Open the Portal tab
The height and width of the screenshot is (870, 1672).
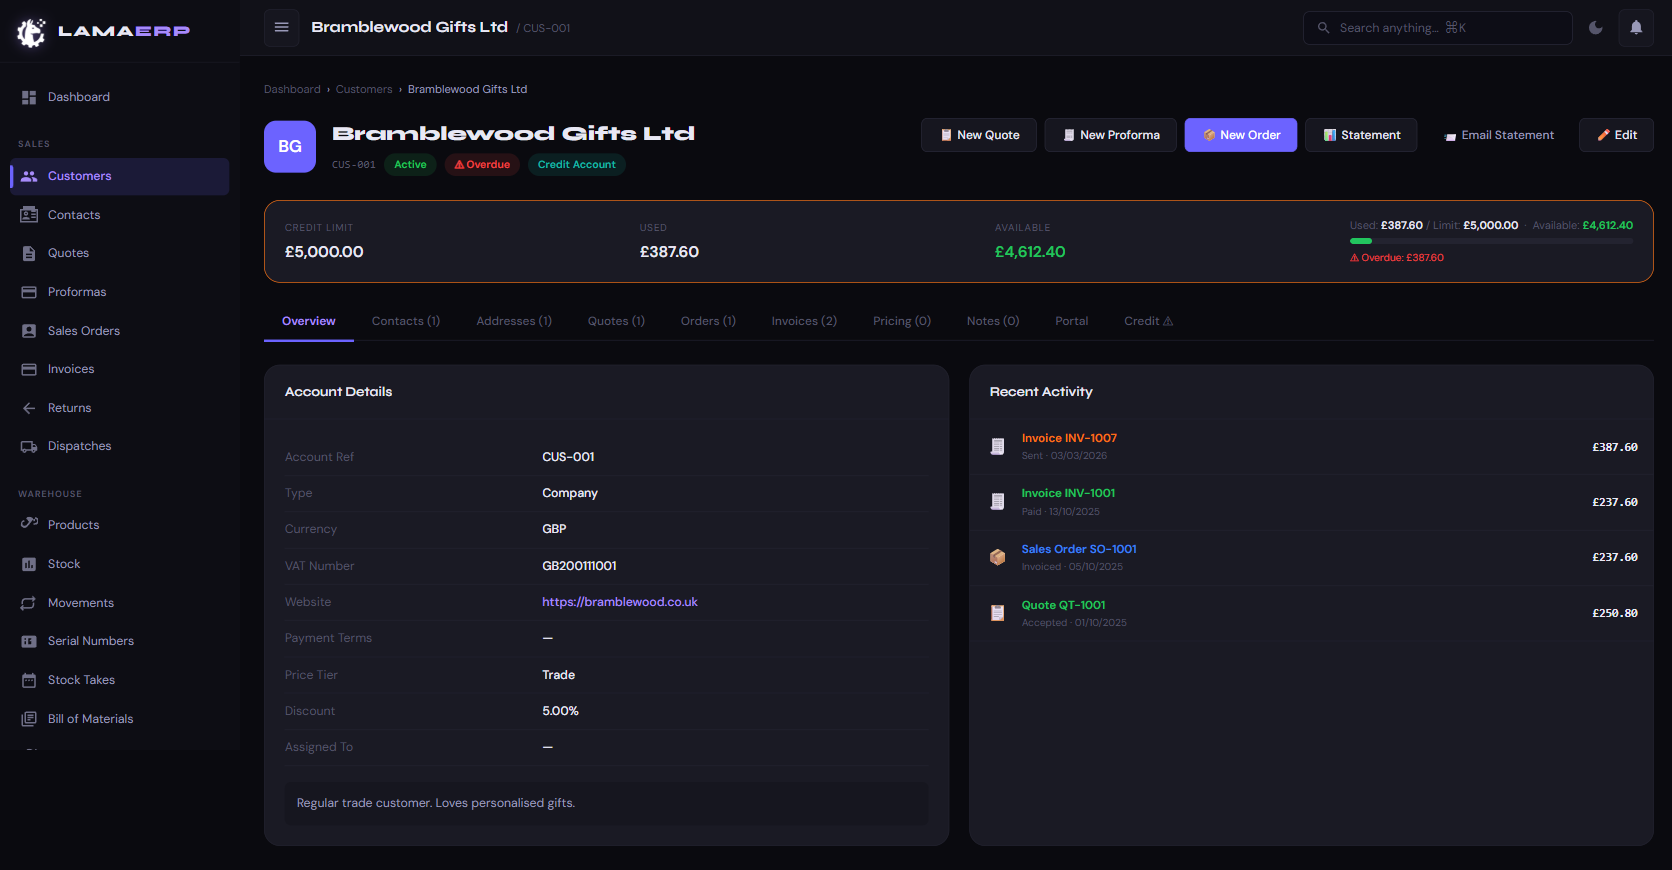1071,321
